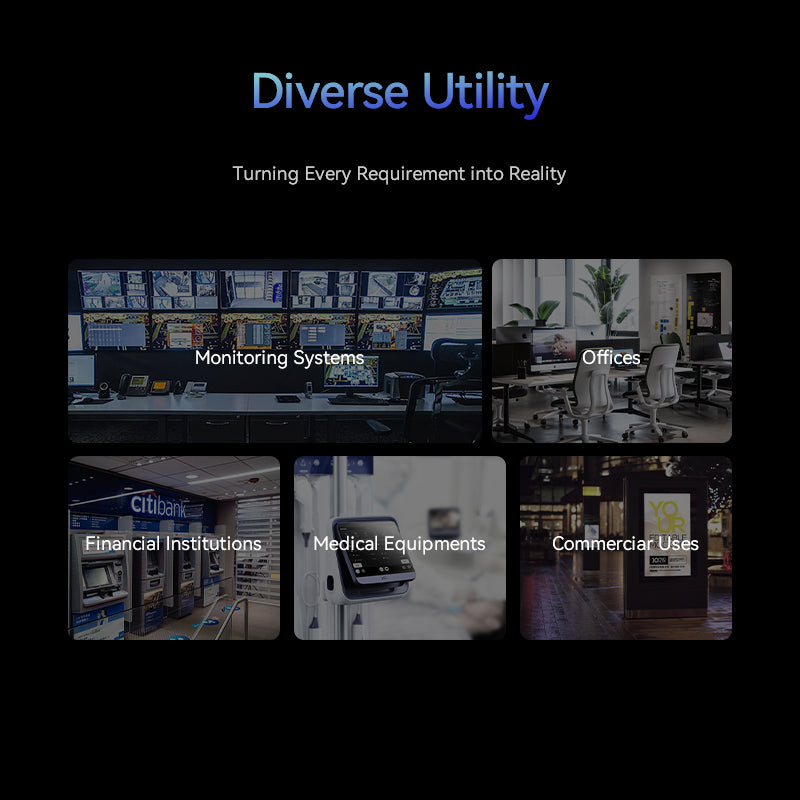This screenshot has height=800, width=800.
Task: Click the computer monitor on office desk
Action: (x=553, y=345)
